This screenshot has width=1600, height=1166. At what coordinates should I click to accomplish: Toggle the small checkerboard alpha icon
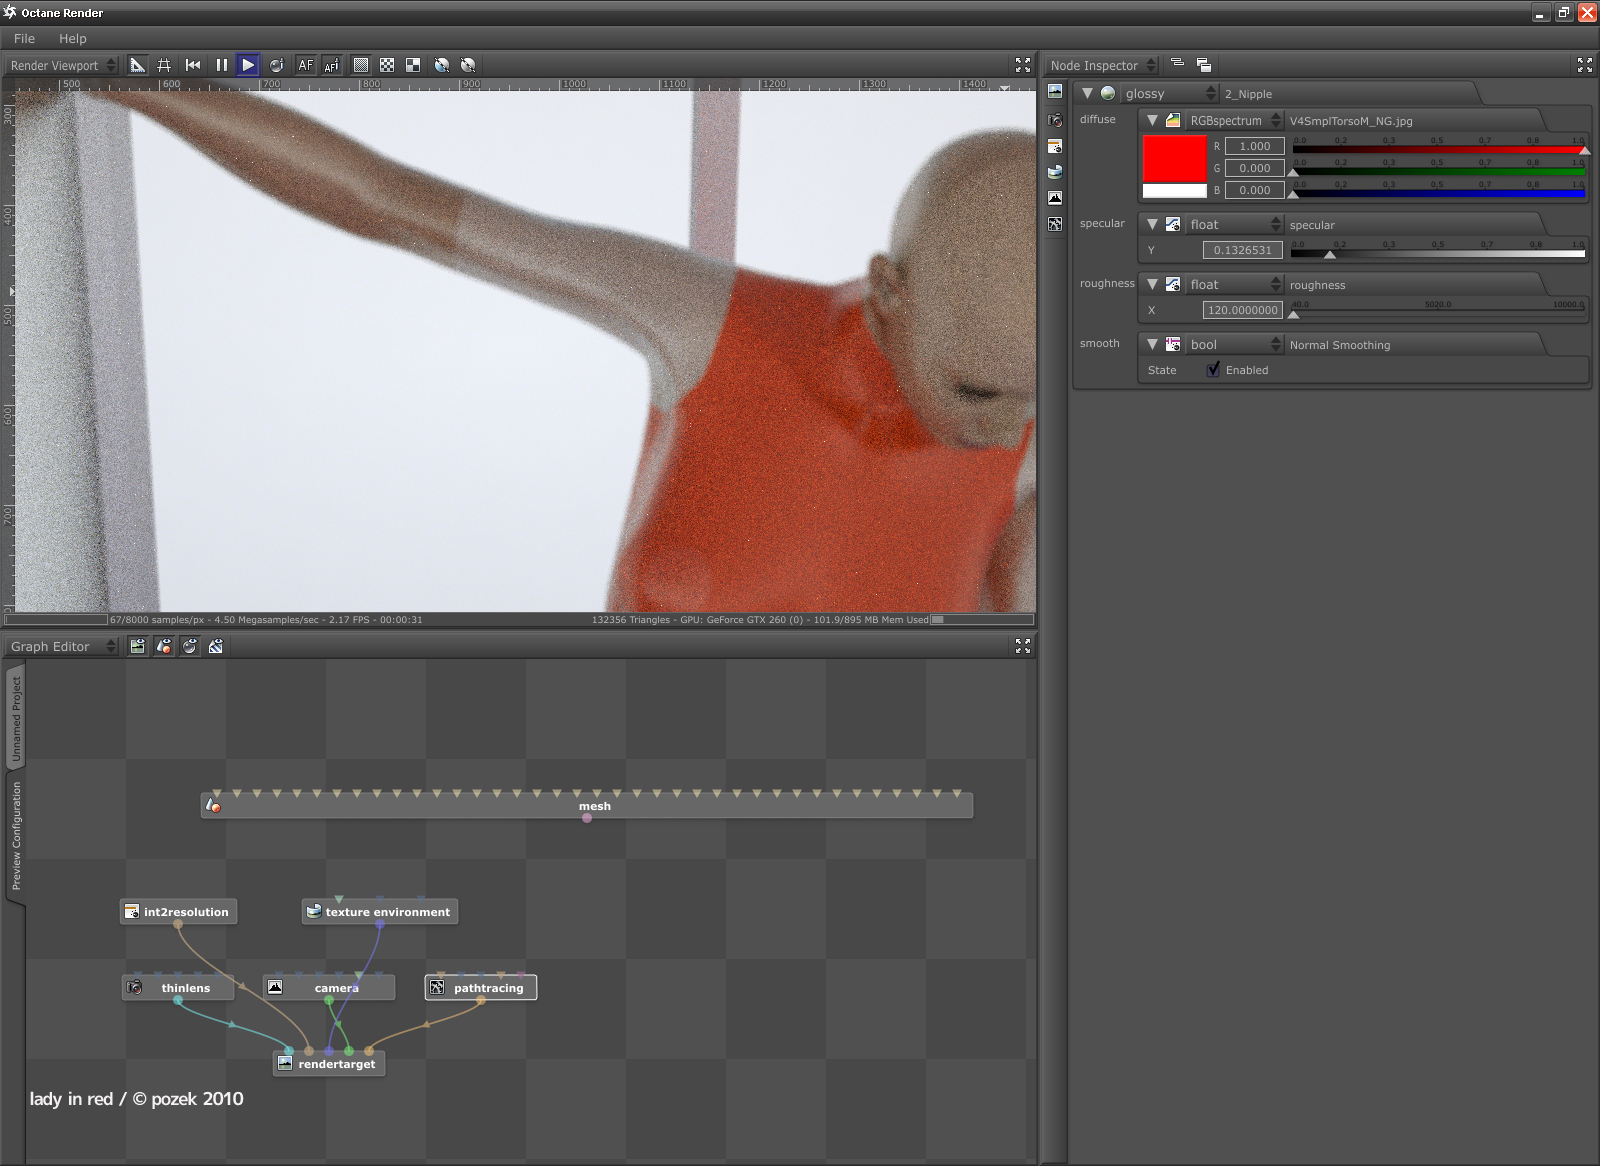(x=387, y=65)
